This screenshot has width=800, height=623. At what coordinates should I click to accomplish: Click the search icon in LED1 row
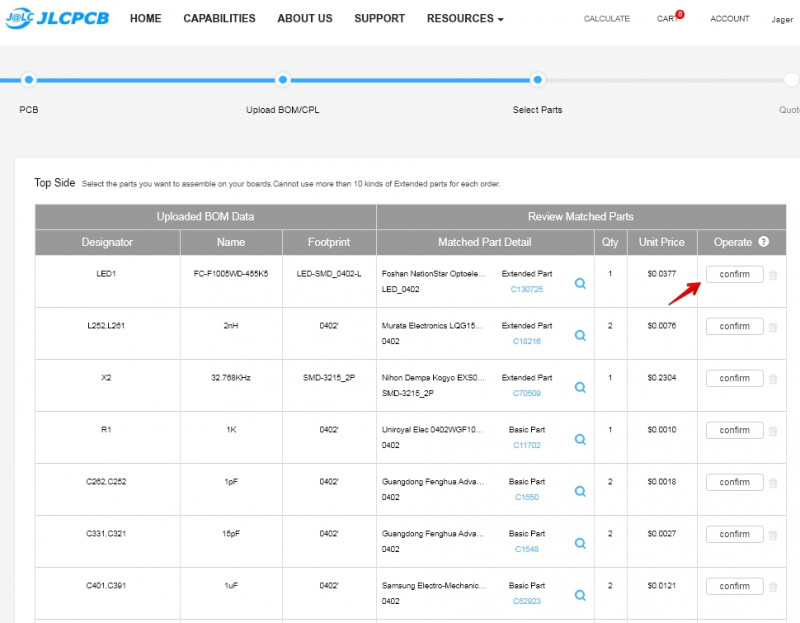580,283
